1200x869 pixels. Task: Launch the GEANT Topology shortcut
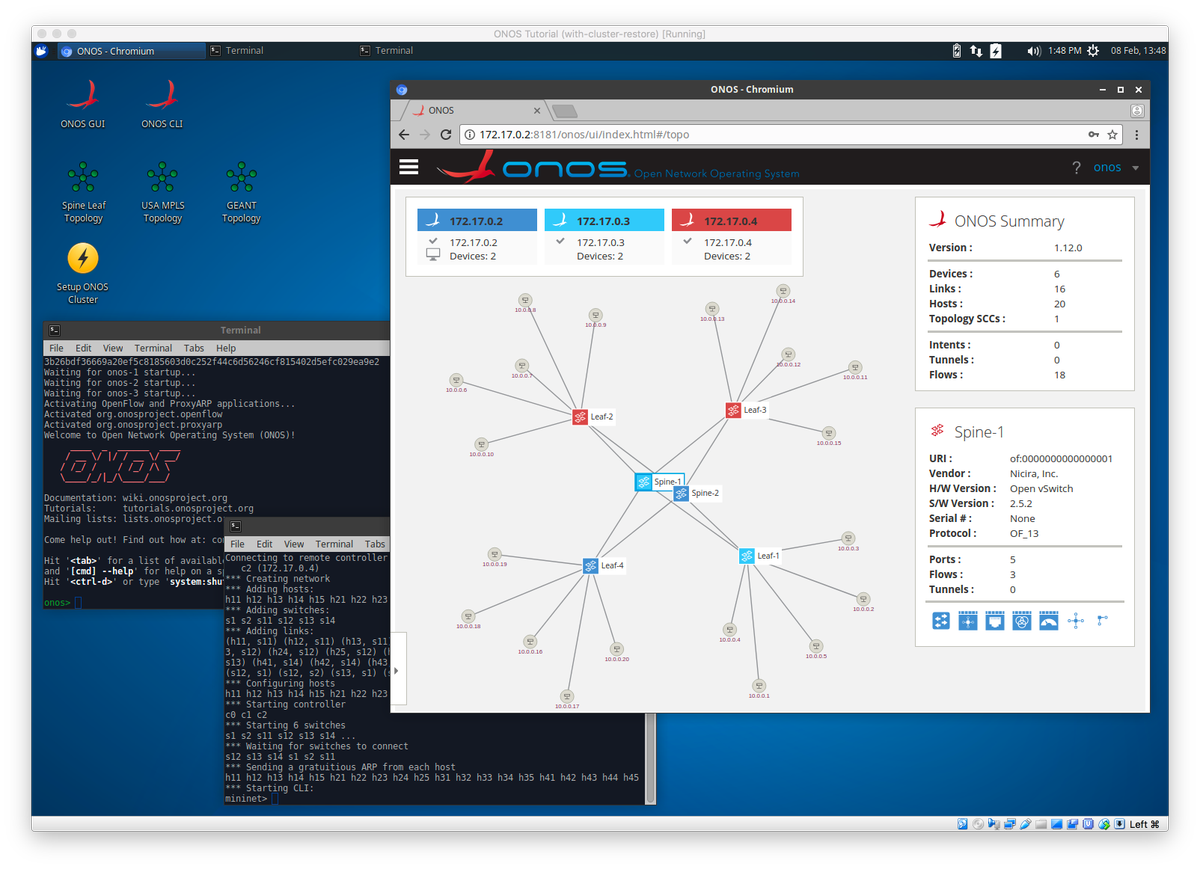click(241, 192)
